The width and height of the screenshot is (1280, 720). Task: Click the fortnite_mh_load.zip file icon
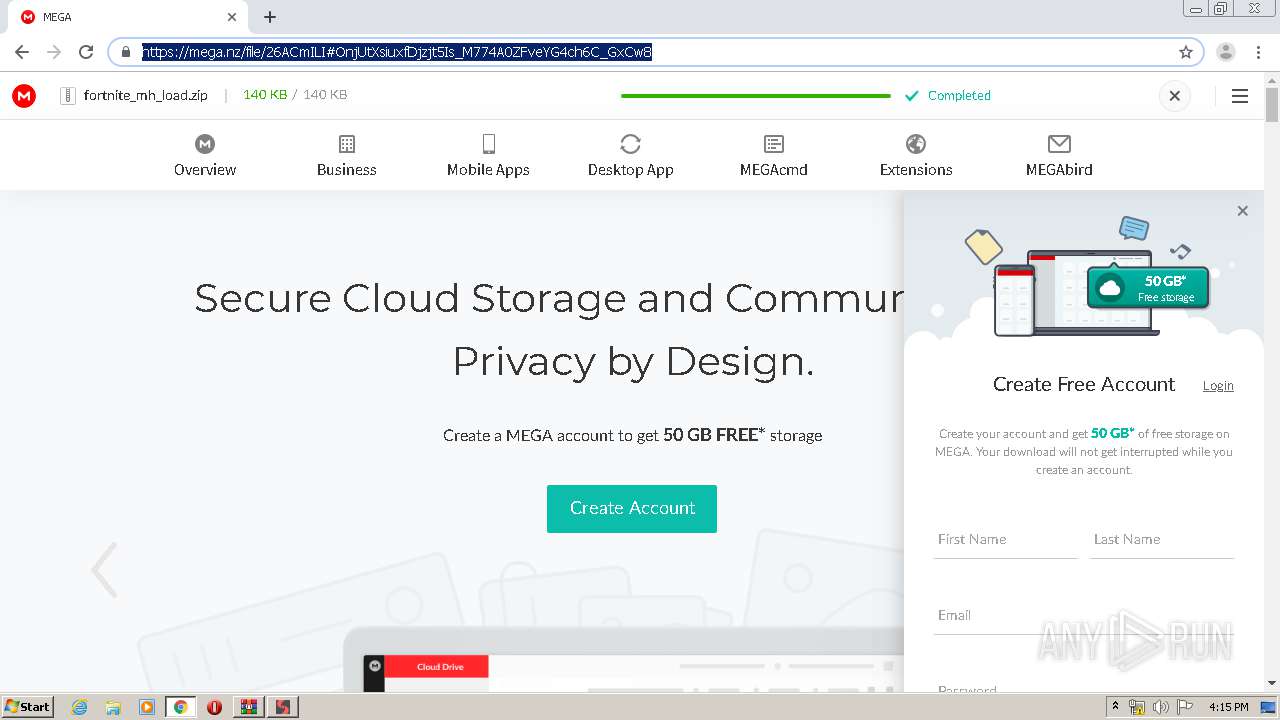[68, 96]
